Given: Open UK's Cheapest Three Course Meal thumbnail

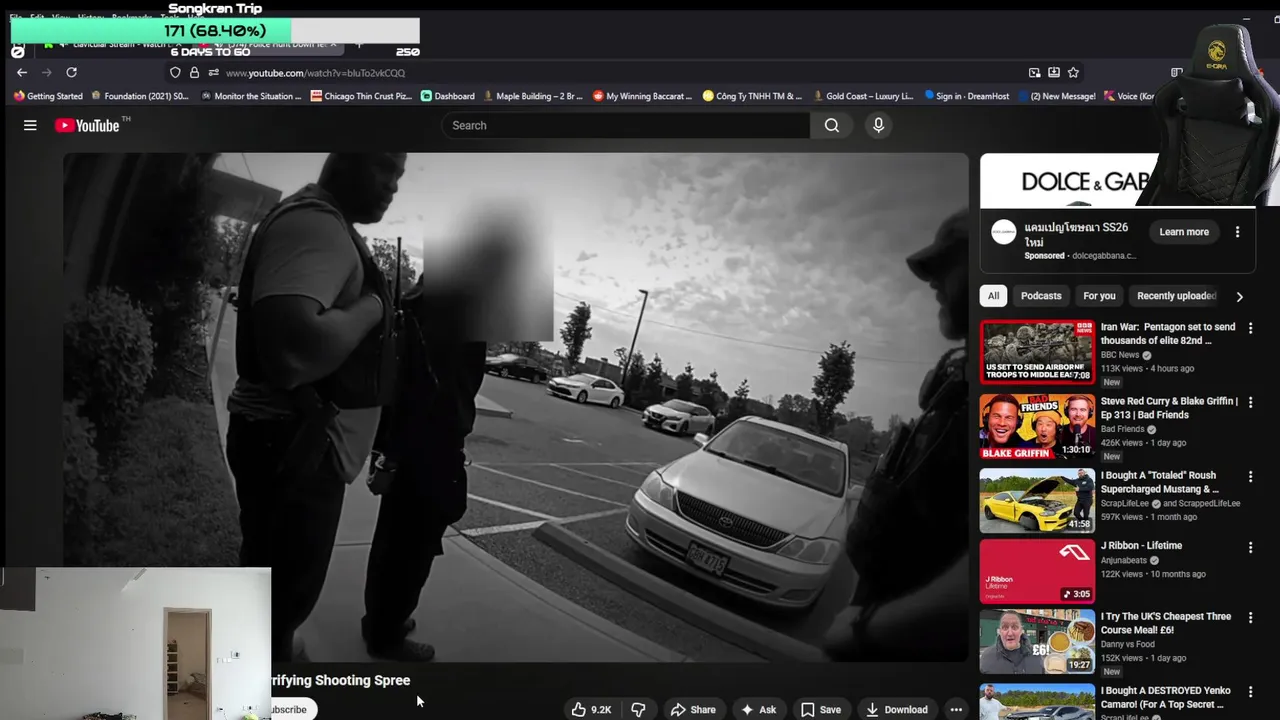Looking at the screenshot, I should (1037, 642).
